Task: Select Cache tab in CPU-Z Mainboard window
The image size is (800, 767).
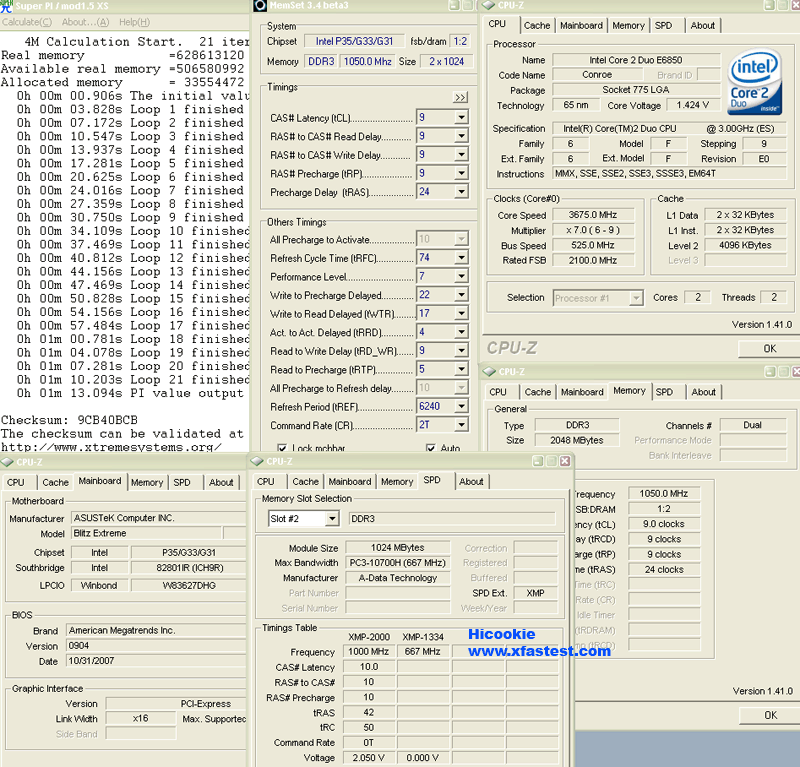Action: pyautogui.click(x=55, y=482)
